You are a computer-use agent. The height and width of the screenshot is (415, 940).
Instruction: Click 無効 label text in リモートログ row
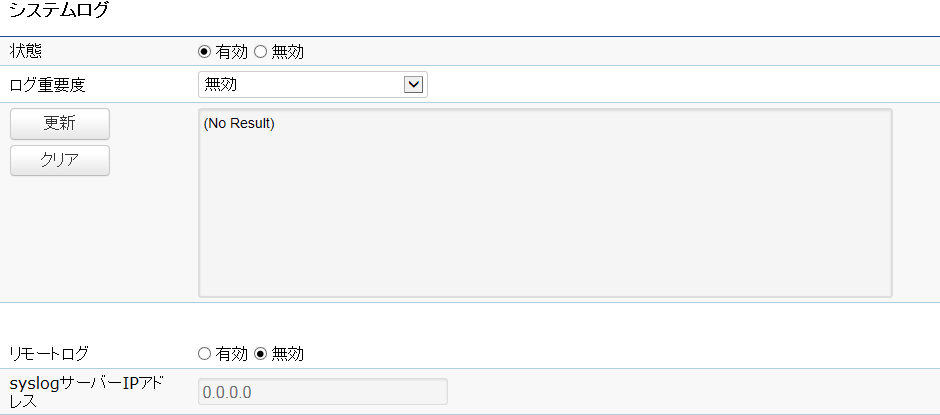tap(288, 354)
